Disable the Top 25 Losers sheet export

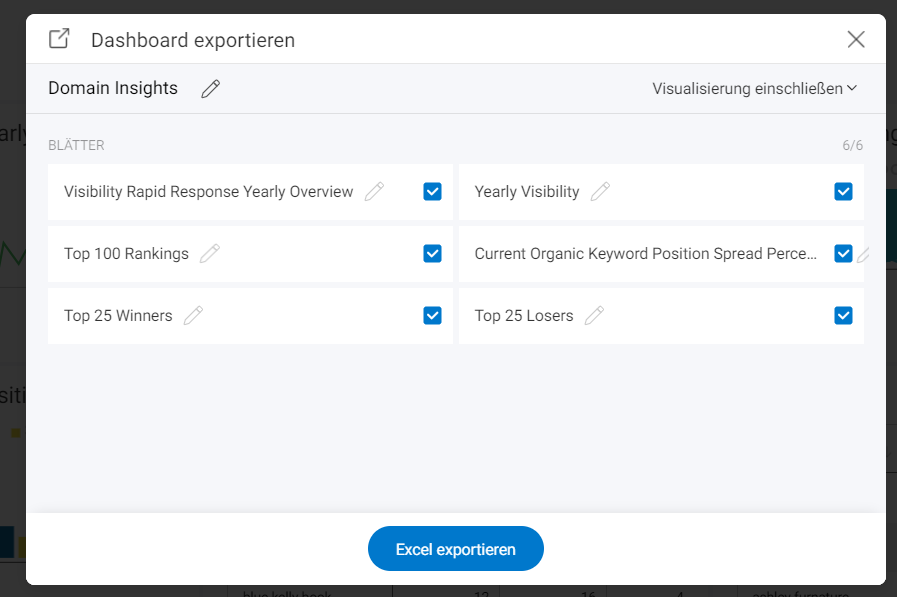click(843, 315)
